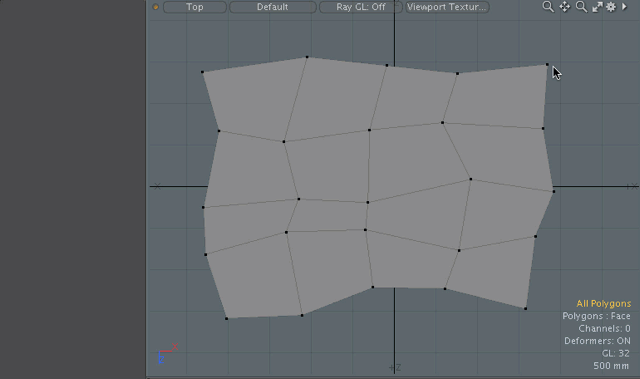This screenshot has height=379, width=640.
Task: Click the XZ axis gizmo in the corner
Action: (x=167, y=354)
